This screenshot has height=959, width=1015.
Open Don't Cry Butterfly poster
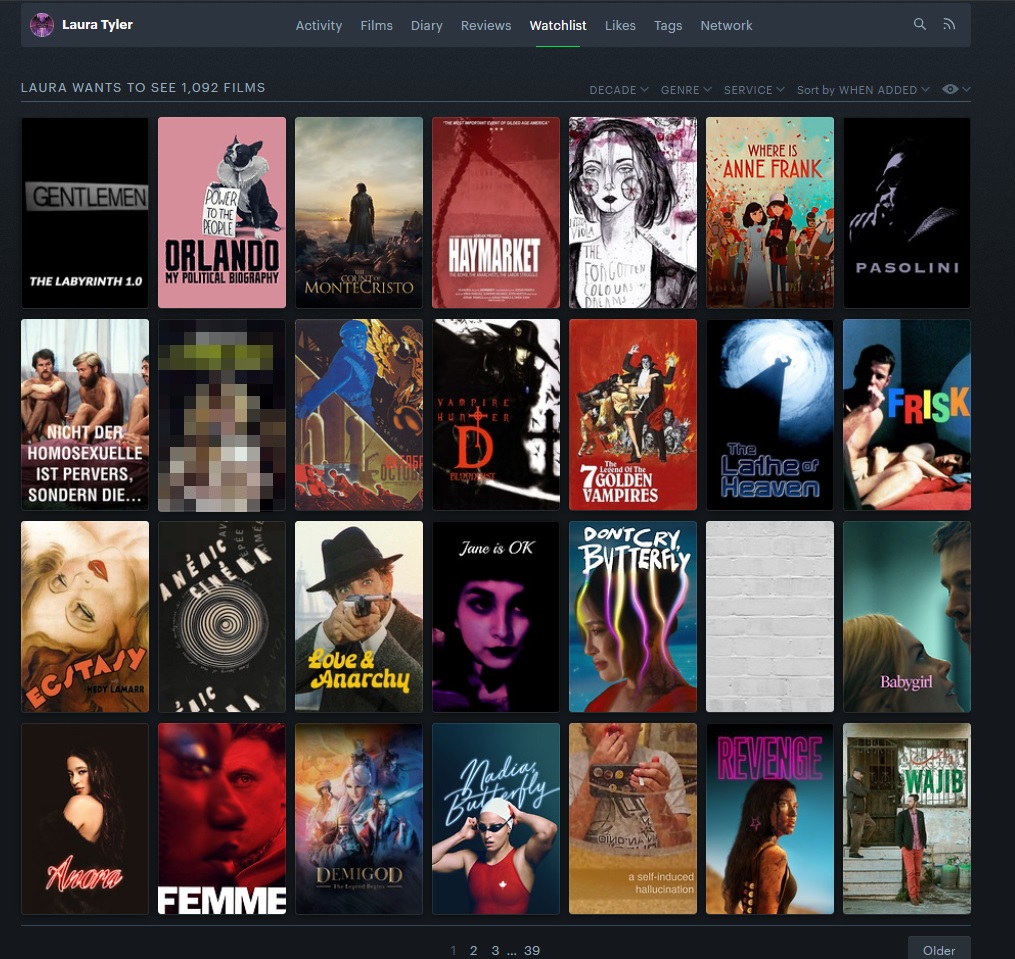click(x=633, y=616)
